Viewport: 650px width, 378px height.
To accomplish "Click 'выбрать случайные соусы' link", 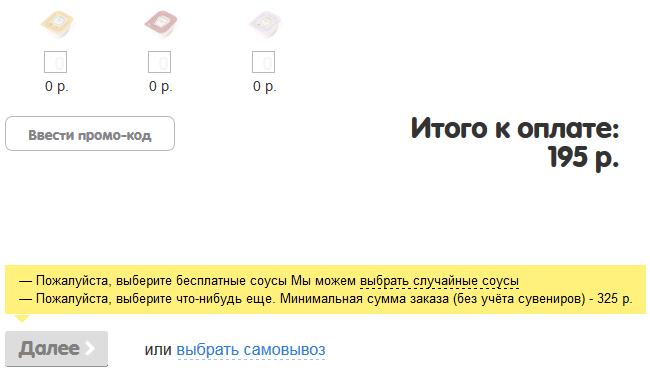I will [439, 281].
